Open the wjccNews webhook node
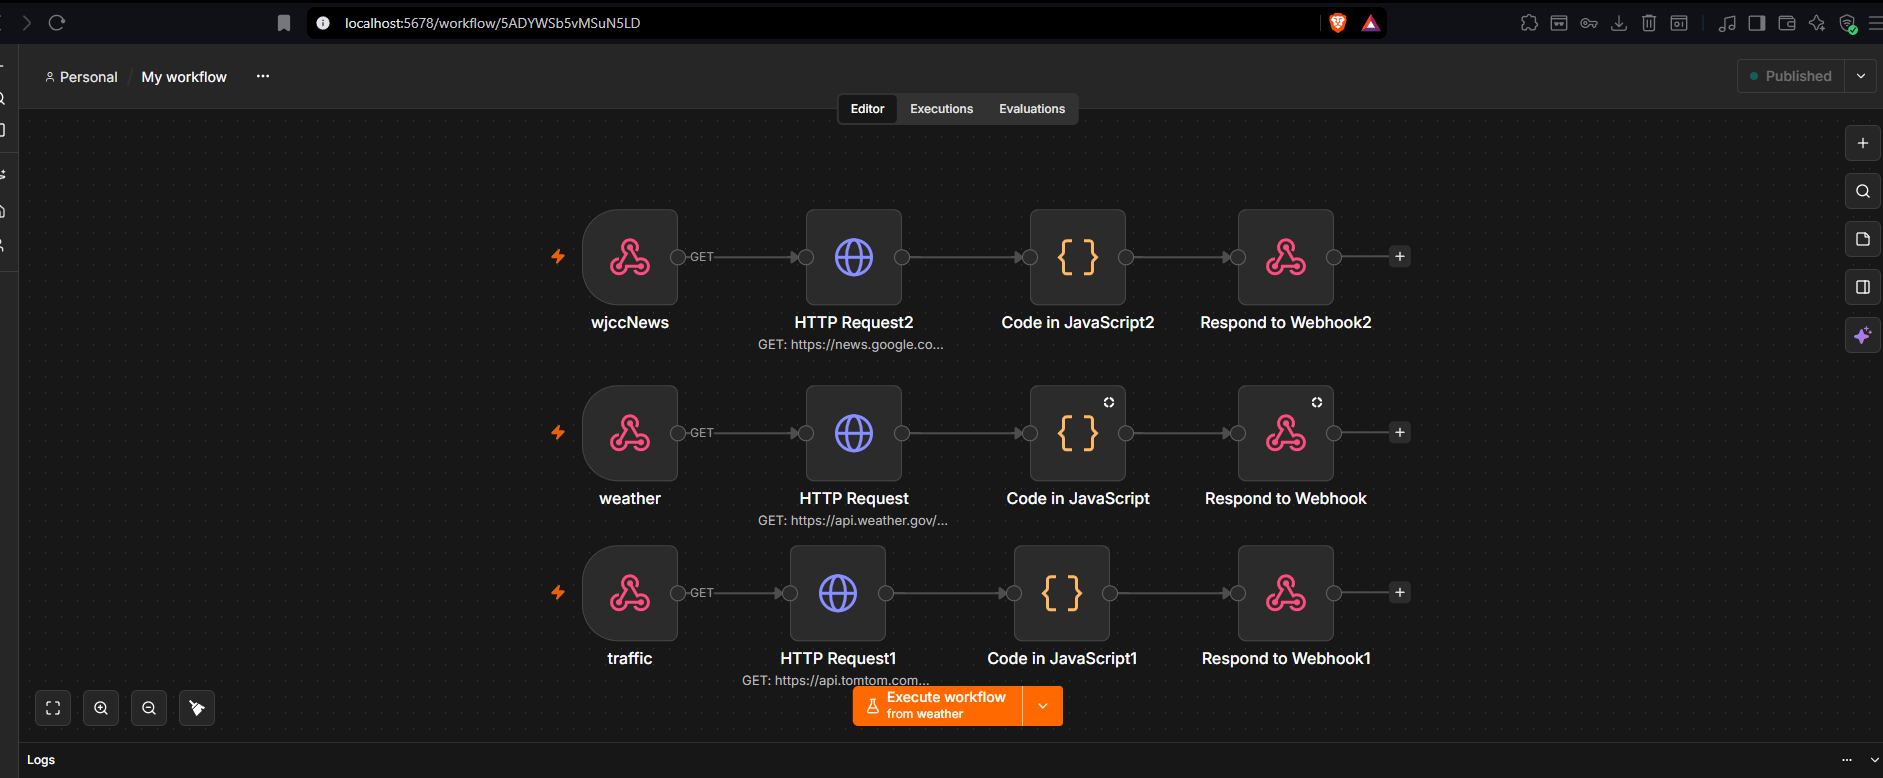Viewport: 1883px width, 778px height. [630, 257]
